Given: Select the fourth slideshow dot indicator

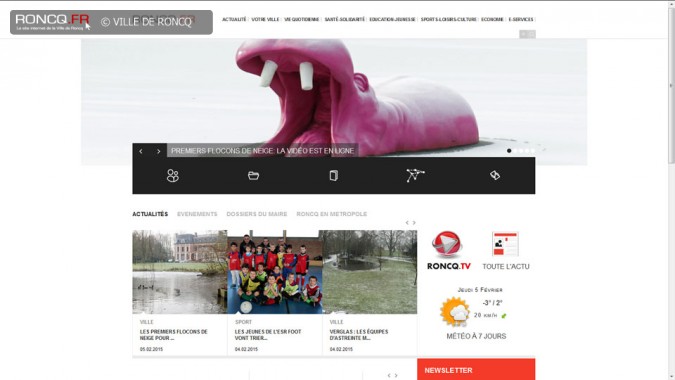Looking at the screenshot, I should (x=527, y=151).
